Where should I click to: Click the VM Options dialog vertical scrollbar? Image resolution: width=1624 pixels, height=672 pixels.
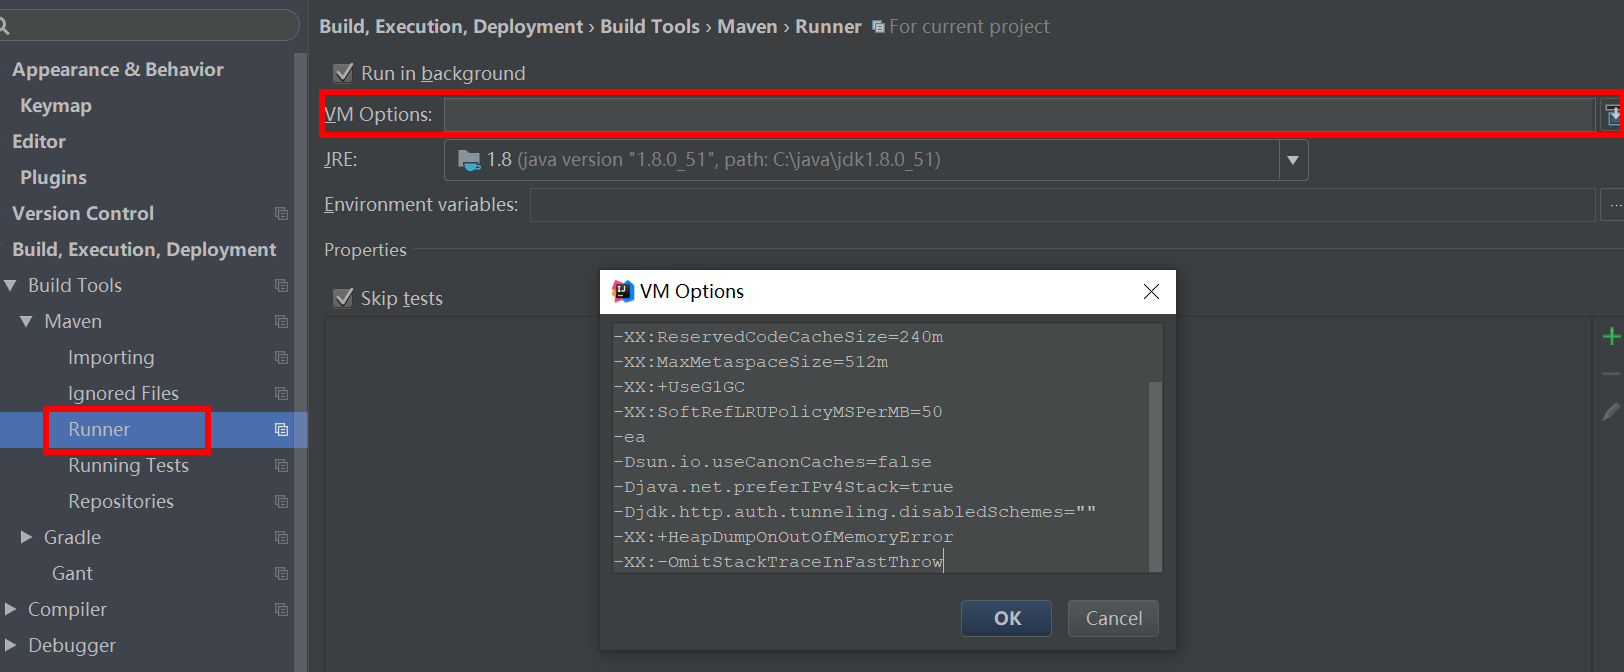click(x=1155, y=476)
